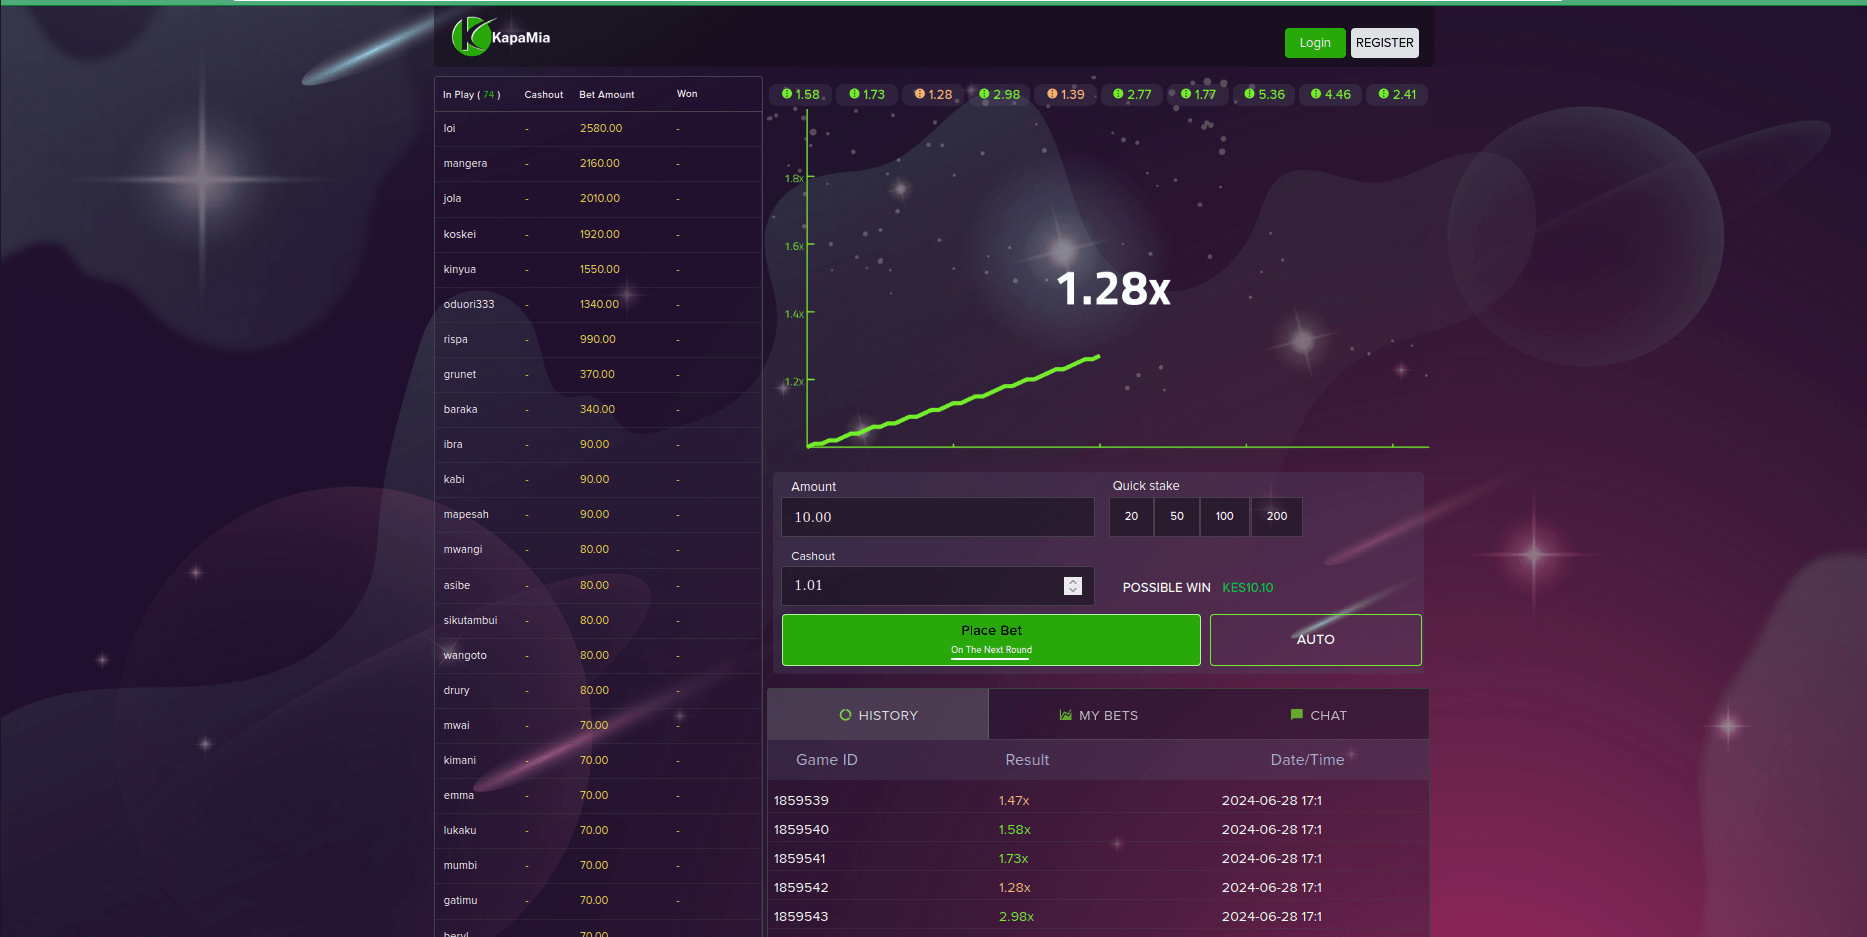Increase Cashout value with stepper arrows
This screenshot has height=937, width=1867.
(x=1073, y=581)
